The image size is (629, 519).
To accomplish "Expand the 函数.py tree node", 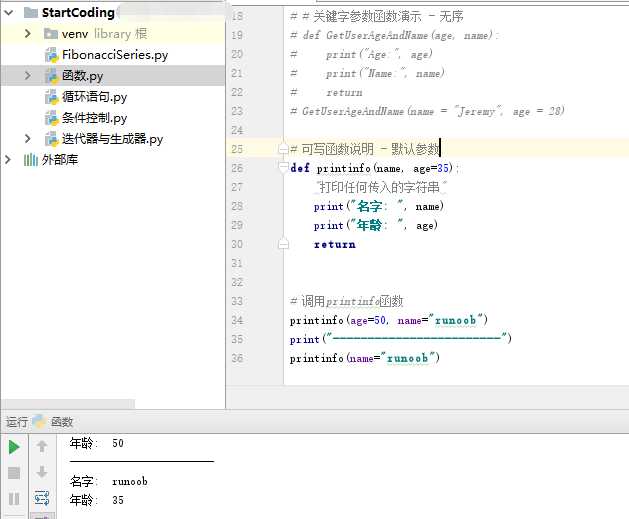I will pyautogui.click(x=28, y=75).
